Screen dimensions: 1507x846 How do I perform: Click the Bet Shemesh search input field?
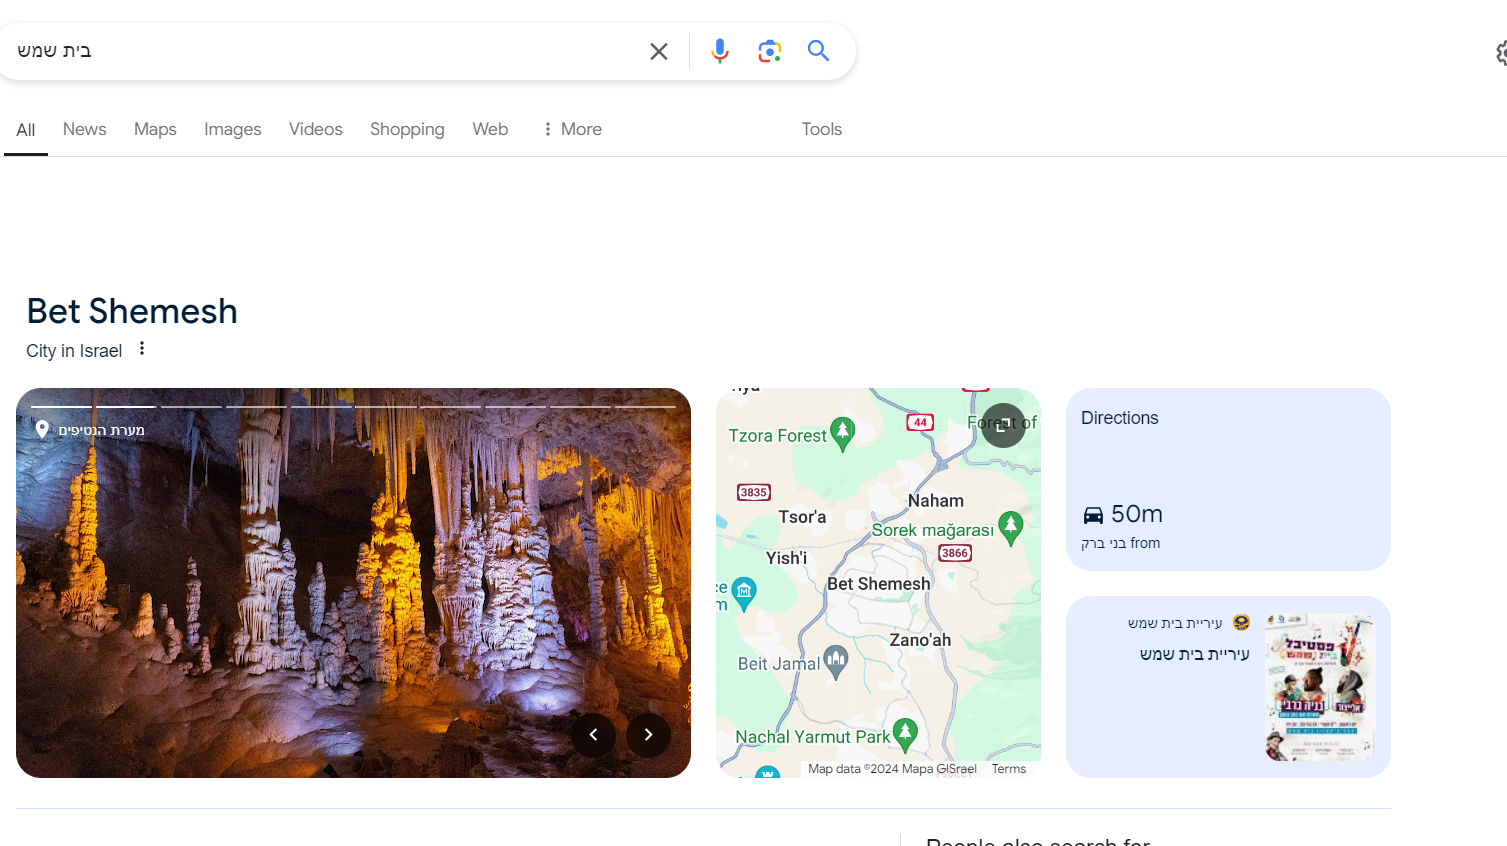320,51
